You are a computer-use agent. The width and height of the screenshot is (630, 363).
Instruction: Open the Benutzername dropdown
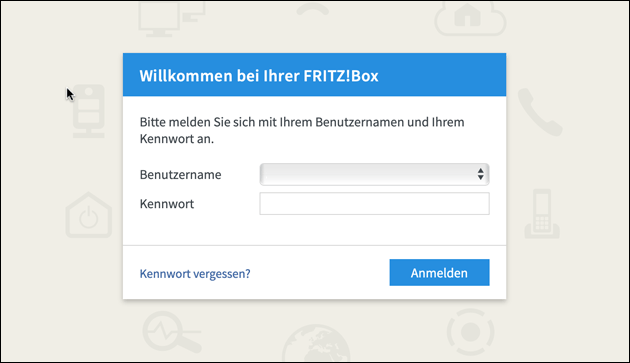click(x=374, y=174)
